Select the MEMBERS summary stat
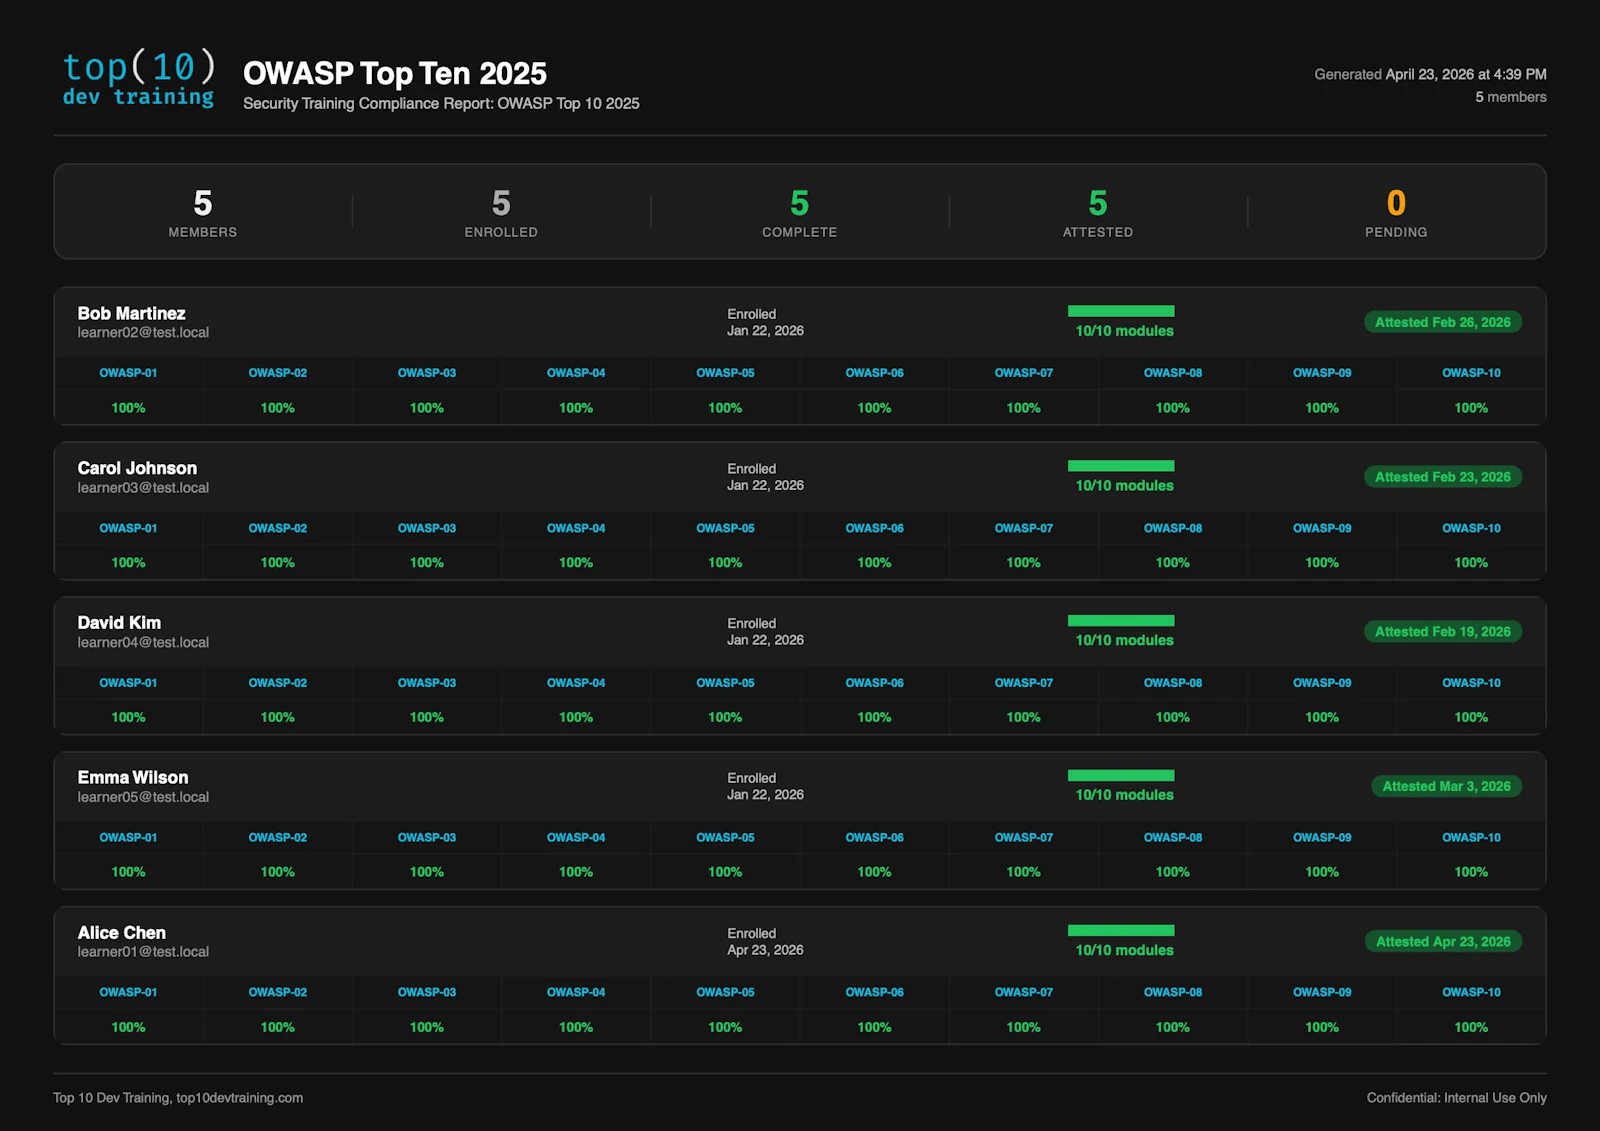 (203, 212)
